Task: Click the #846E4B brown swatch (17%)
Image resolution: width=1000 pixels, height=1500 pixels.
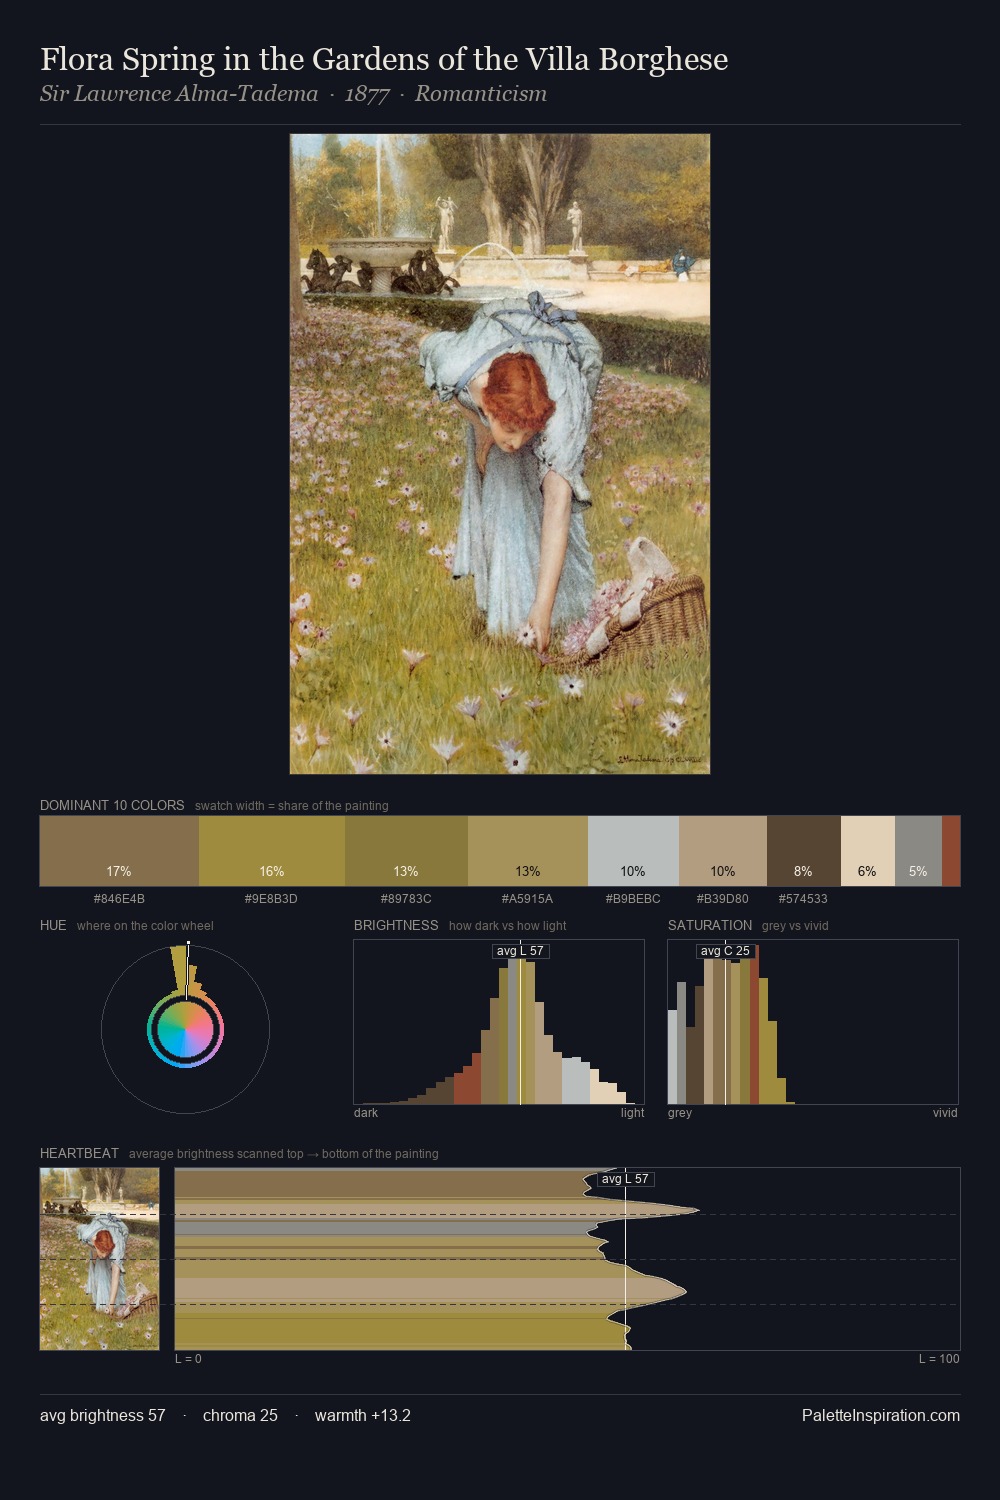Action: point(119,851)
